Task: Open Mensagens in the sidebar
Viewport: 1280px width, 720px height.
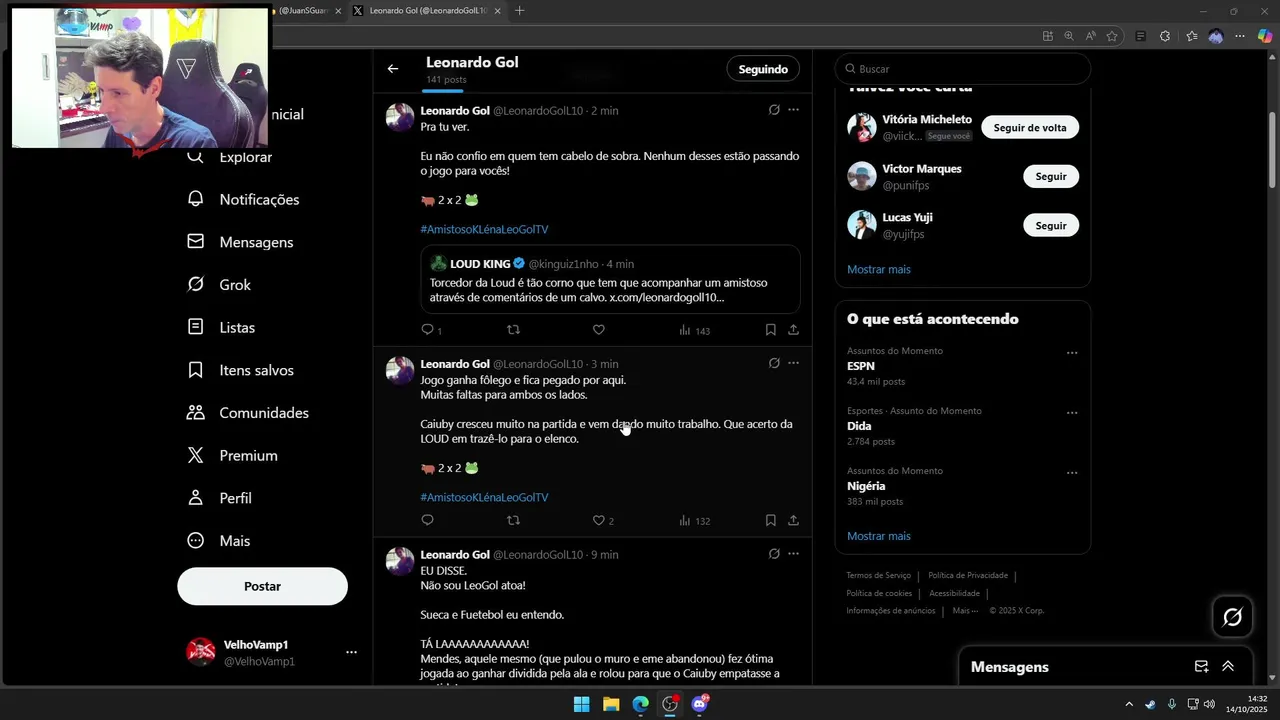Action: (241, 242)
